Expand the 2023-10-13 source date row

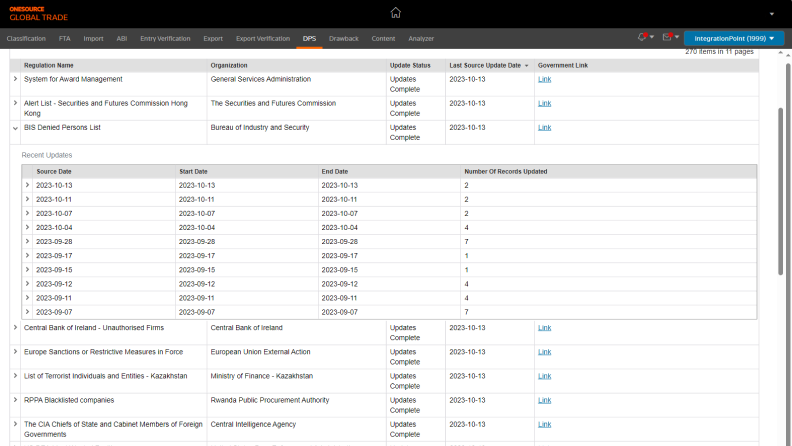click(27, 185)
